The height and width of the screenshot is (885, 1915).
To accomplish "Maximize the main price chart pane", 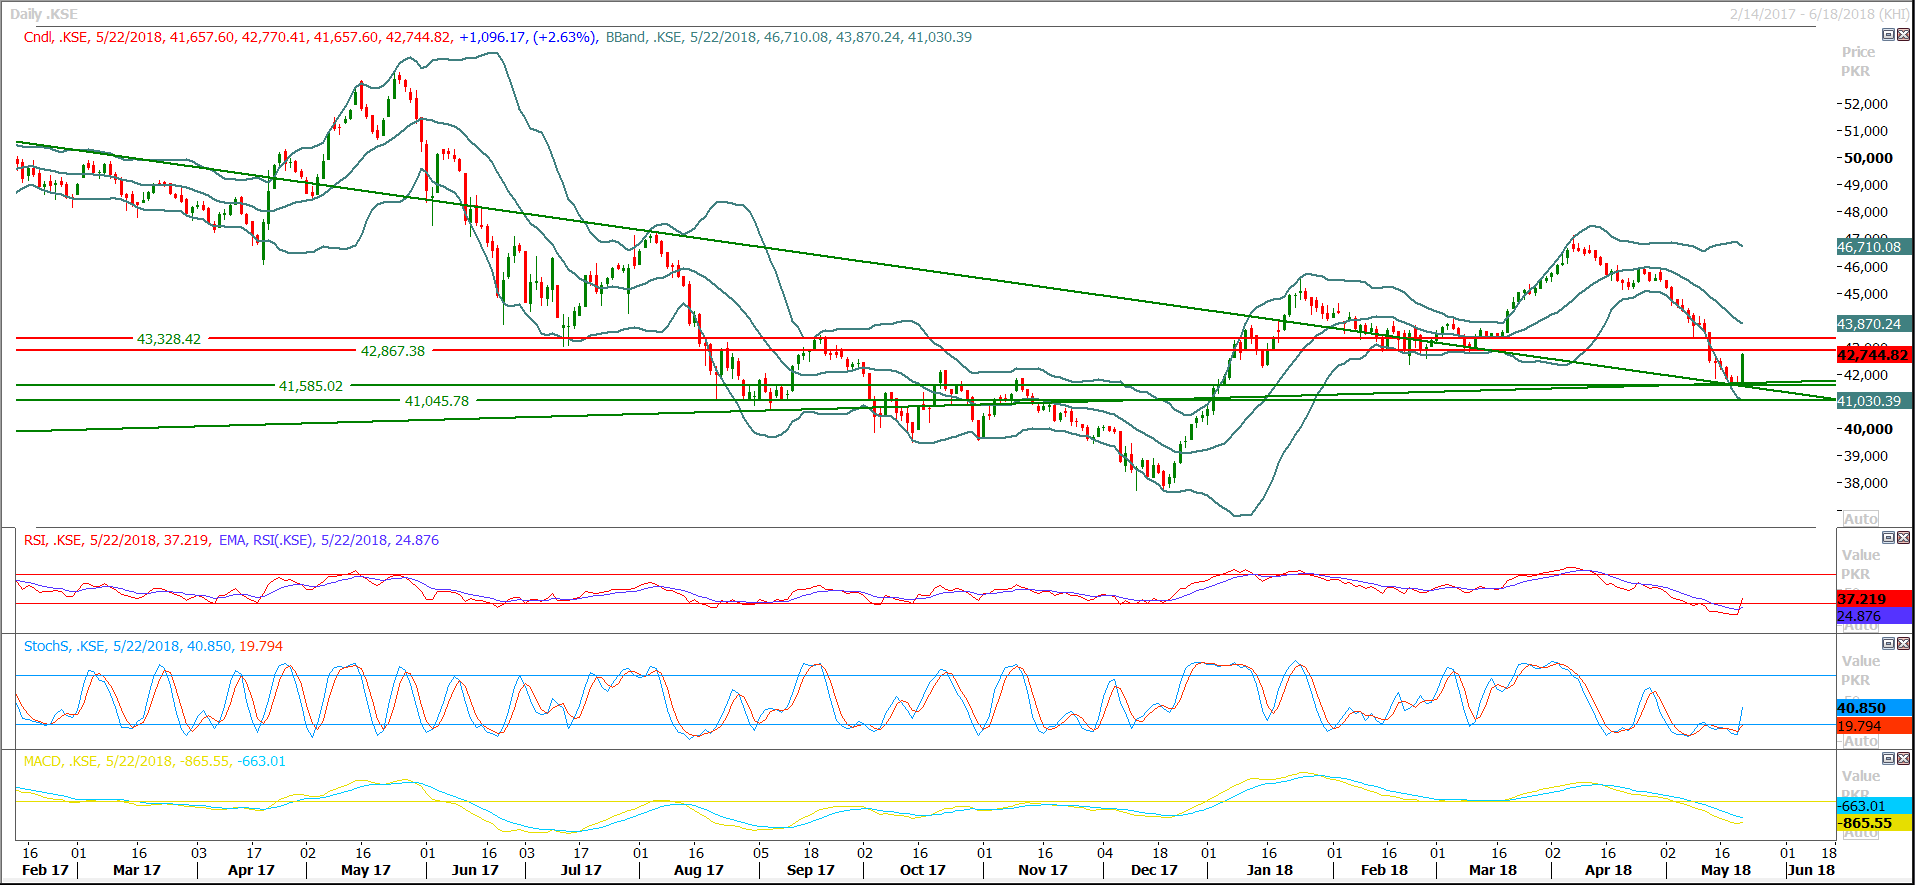I will (x=1888, y=35).
